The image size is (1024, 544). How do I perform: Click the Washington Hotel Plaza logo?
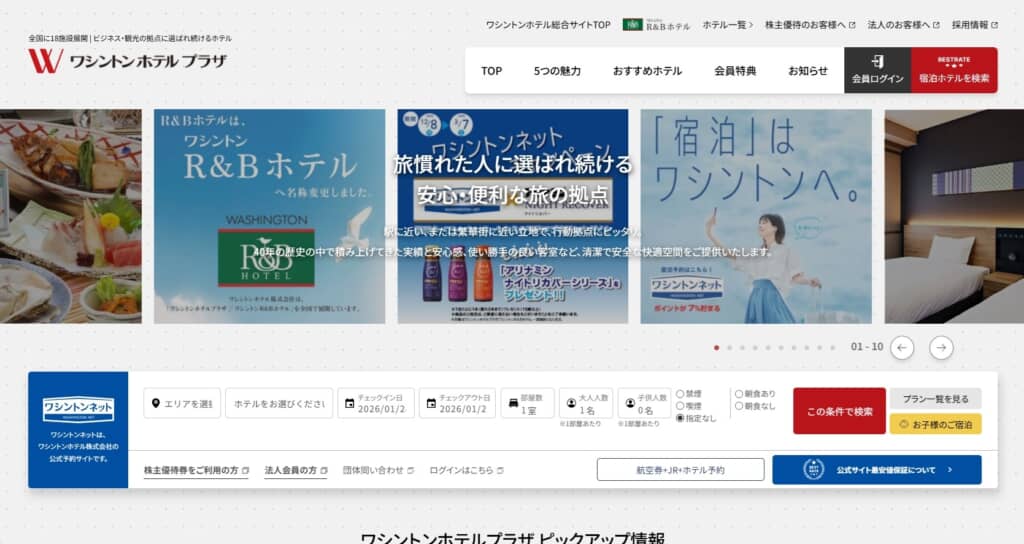(x=127, y=61)
